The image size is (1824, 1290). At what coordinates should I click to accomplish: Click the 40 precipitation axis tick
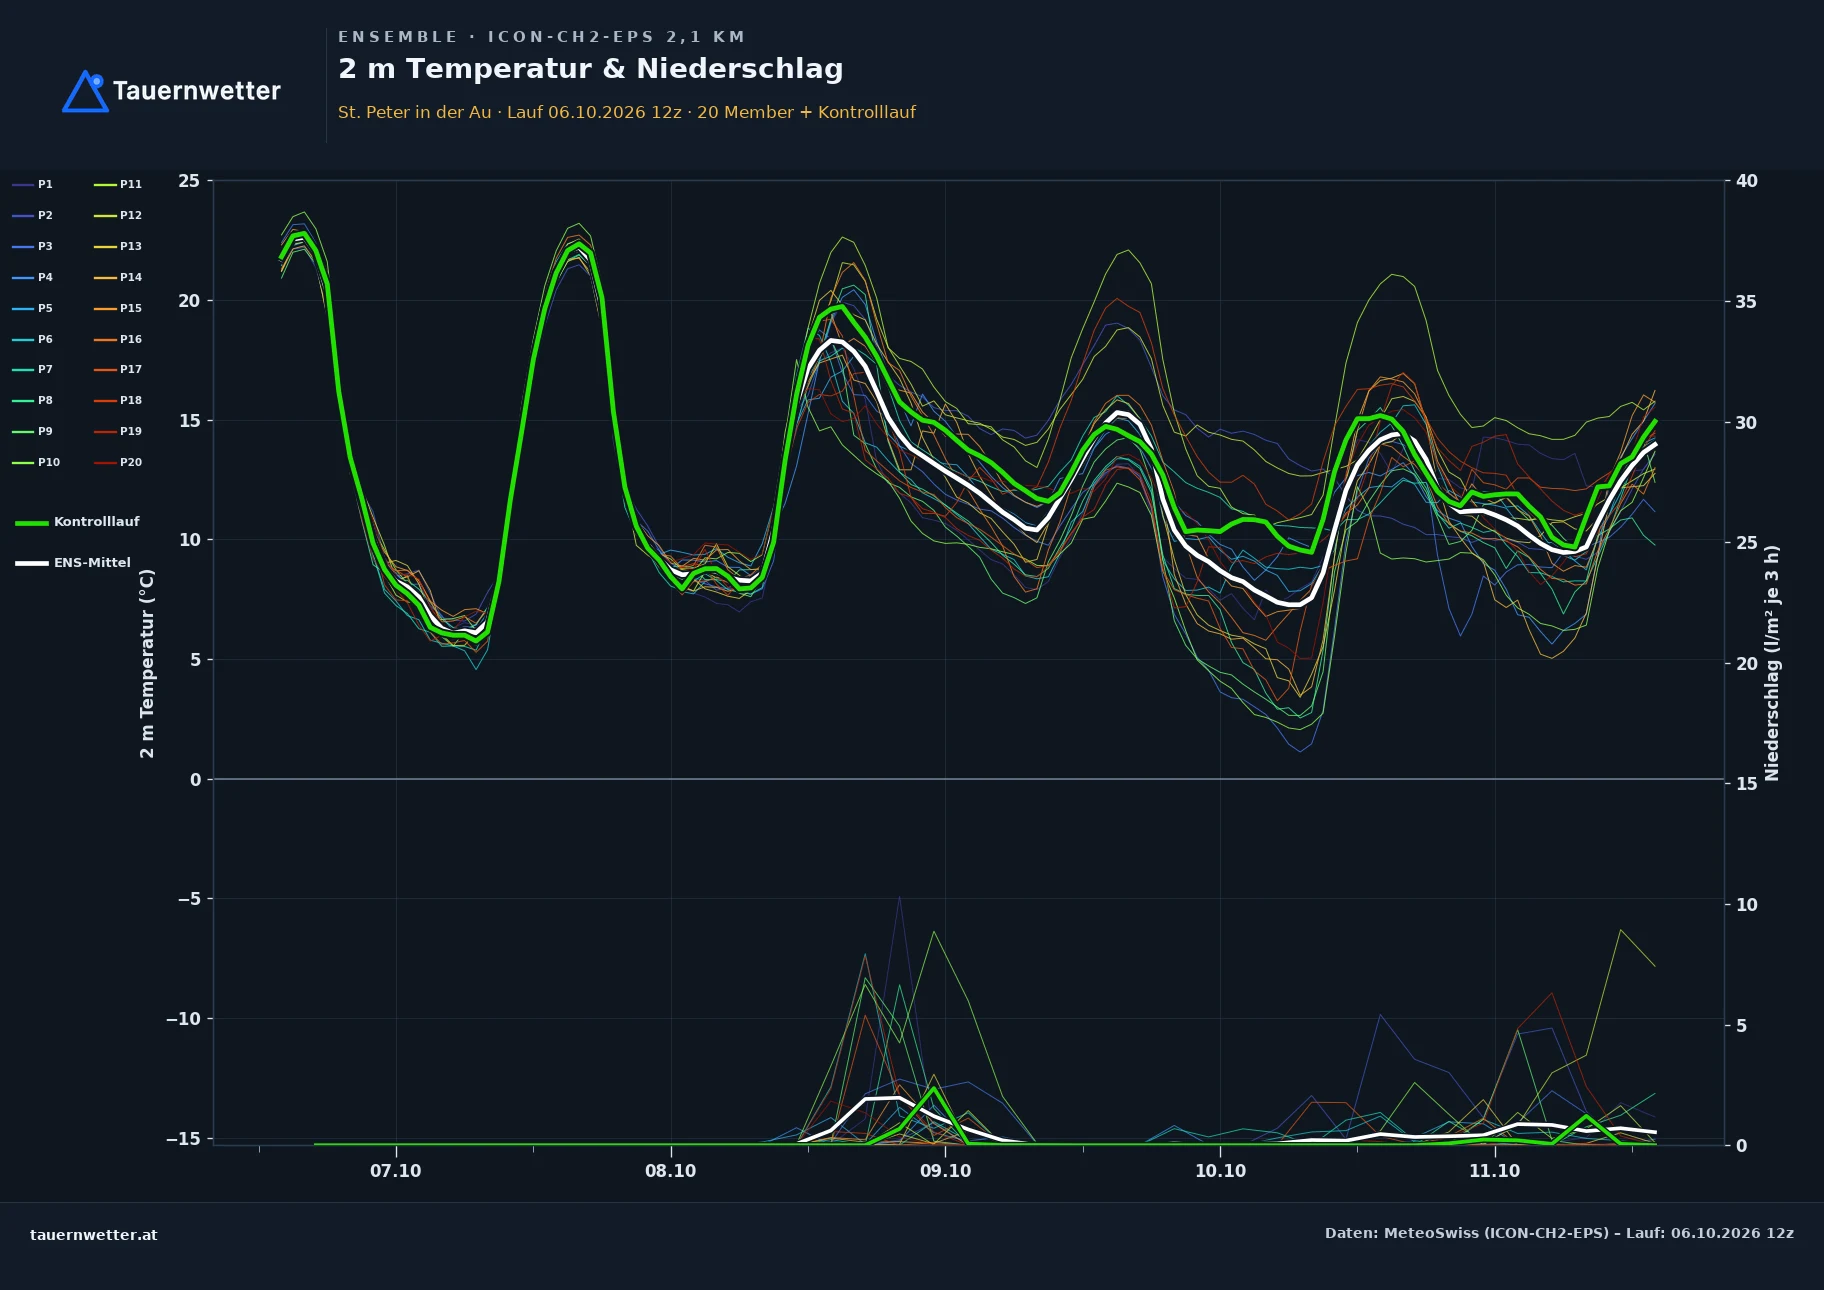pos(1746,181)
